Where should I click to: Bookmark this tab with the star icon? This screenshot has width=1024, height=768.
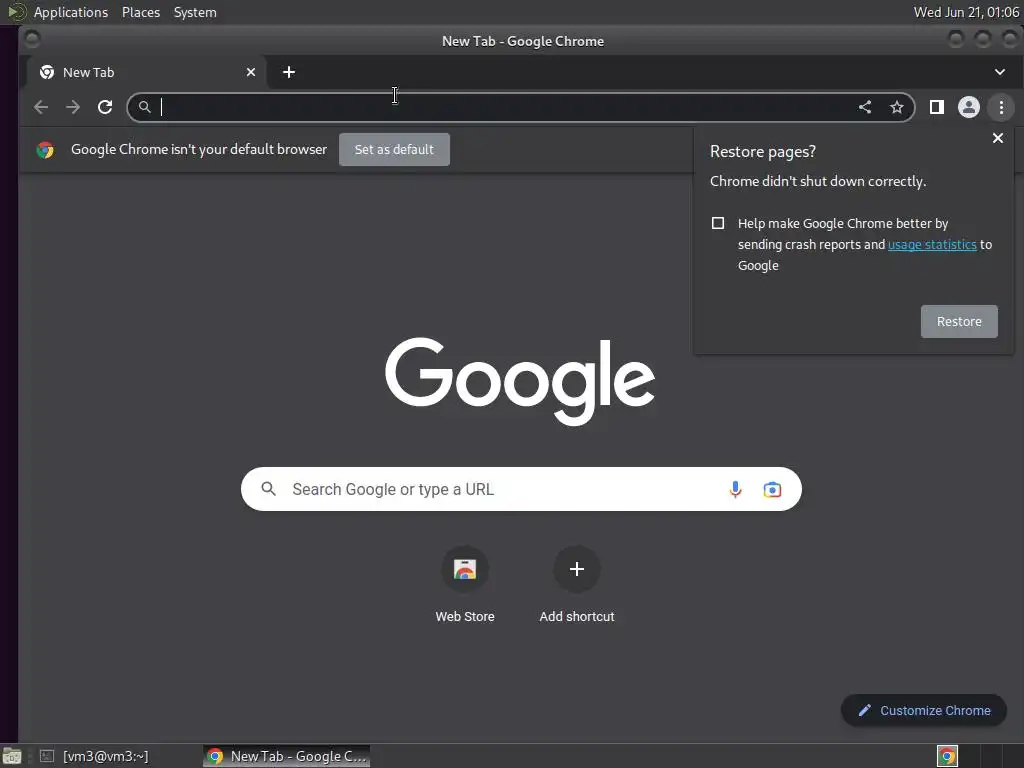897,107
